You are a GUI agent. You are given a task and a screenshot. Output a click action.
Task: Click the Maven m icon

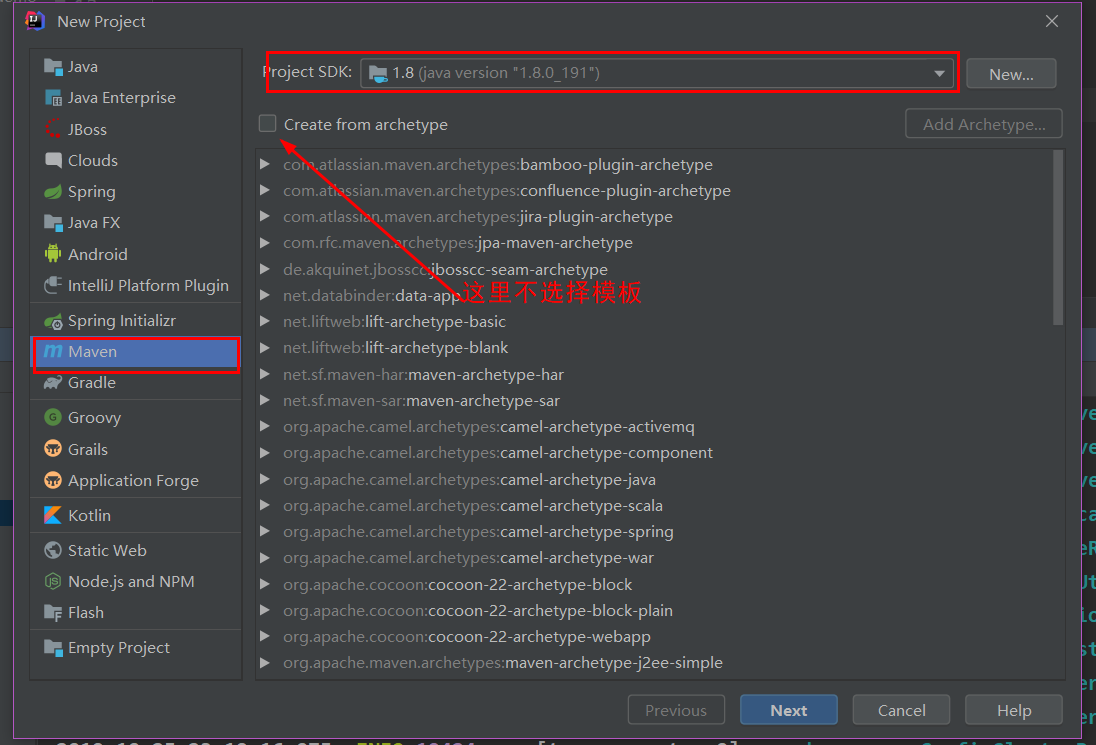tap(53, 352)
